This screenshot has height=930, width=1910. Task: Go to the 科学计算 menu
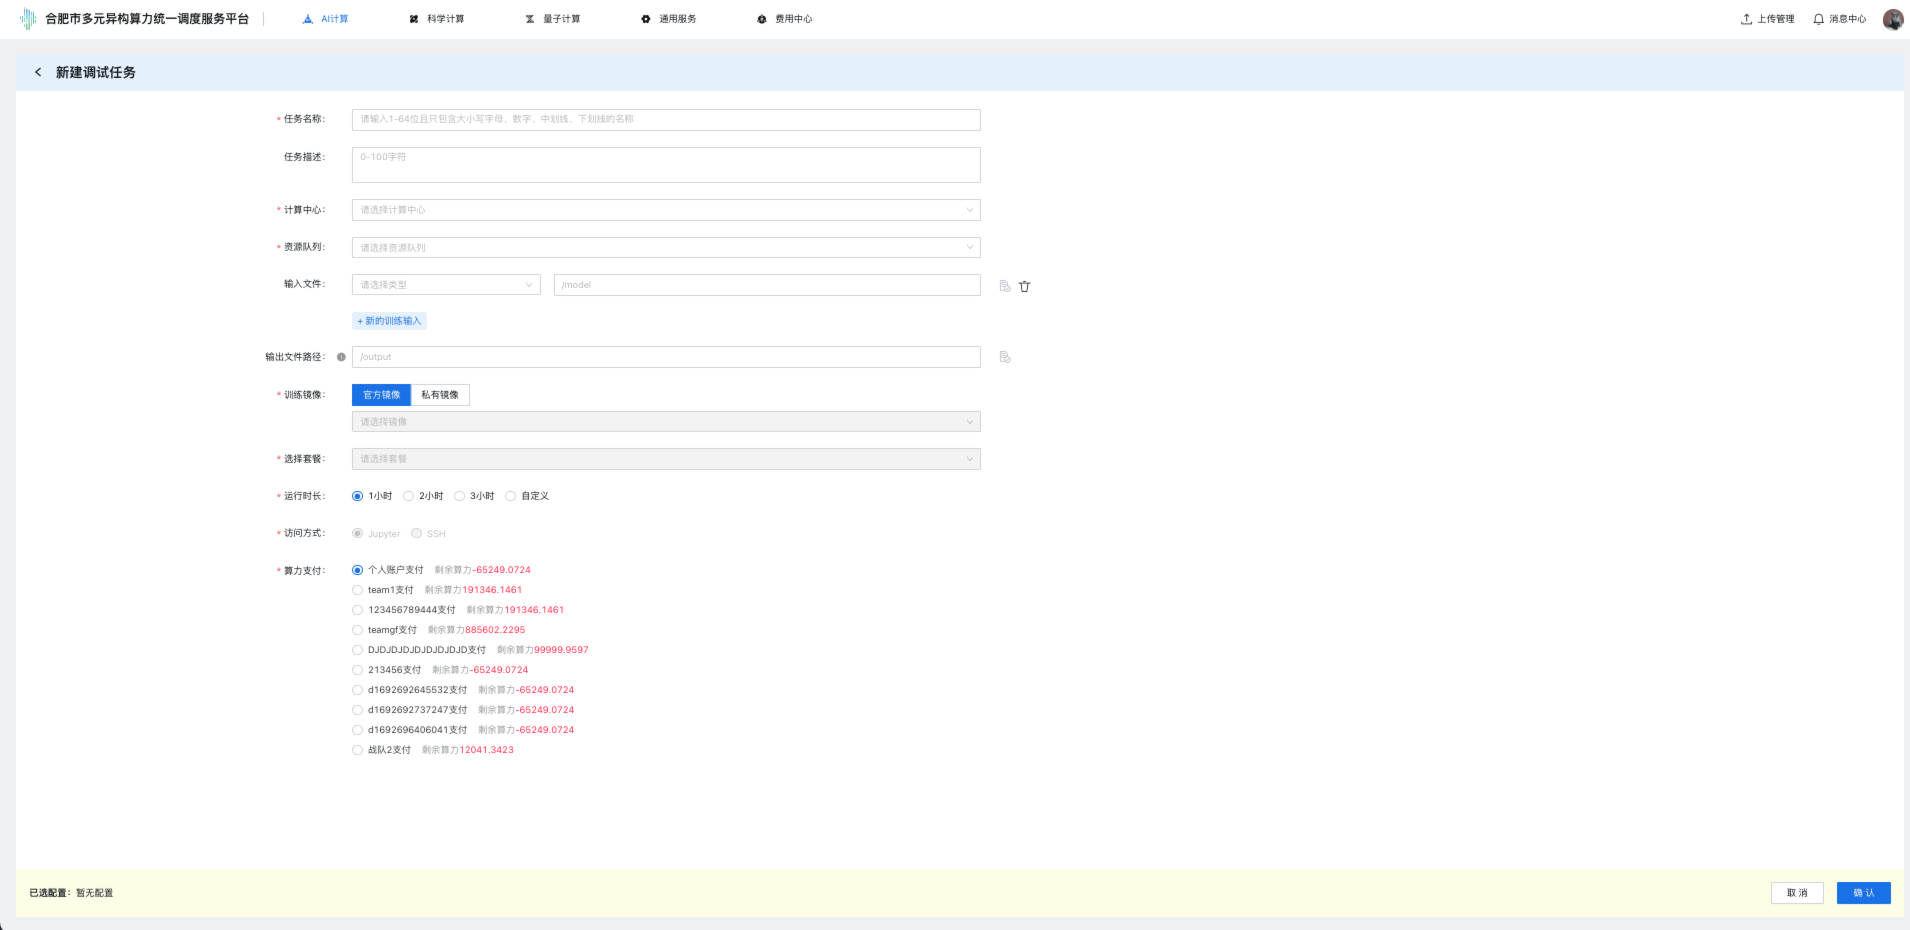(437, 19)
